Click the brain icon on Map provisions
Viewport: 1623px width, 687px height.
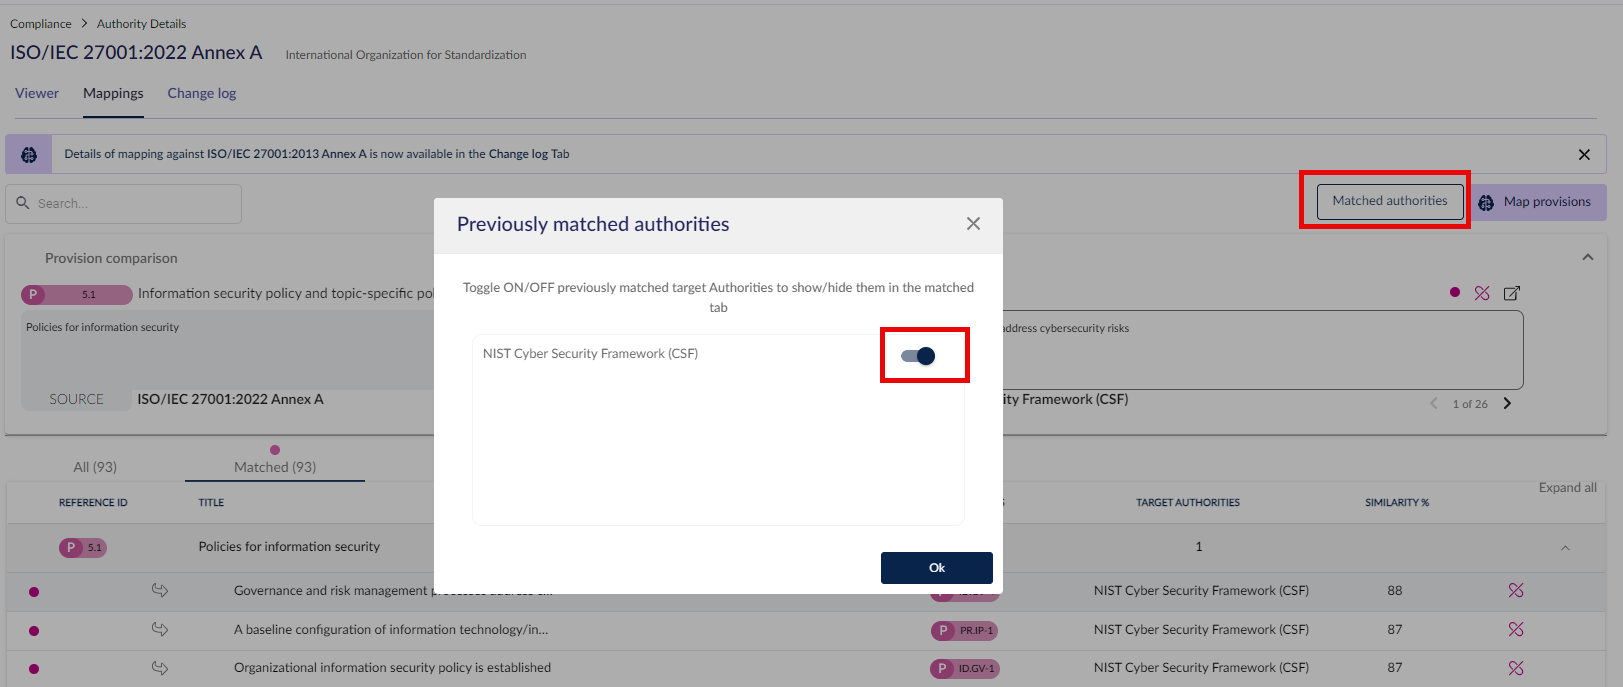(x=1486, y=203)
